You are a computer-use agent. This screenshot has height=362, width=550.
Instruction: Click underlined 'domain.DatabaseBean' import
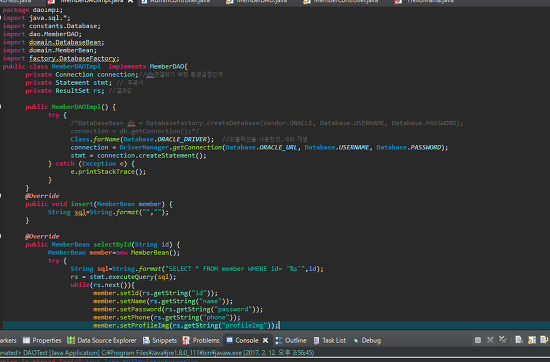[x=66, y=42]
